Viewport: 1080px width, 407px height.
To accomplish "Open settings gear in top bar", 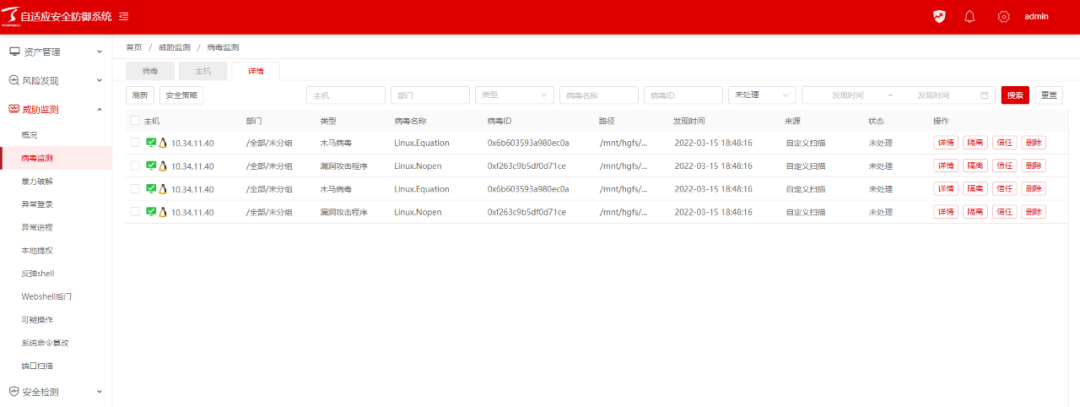I will click(x=1003, y=16).
